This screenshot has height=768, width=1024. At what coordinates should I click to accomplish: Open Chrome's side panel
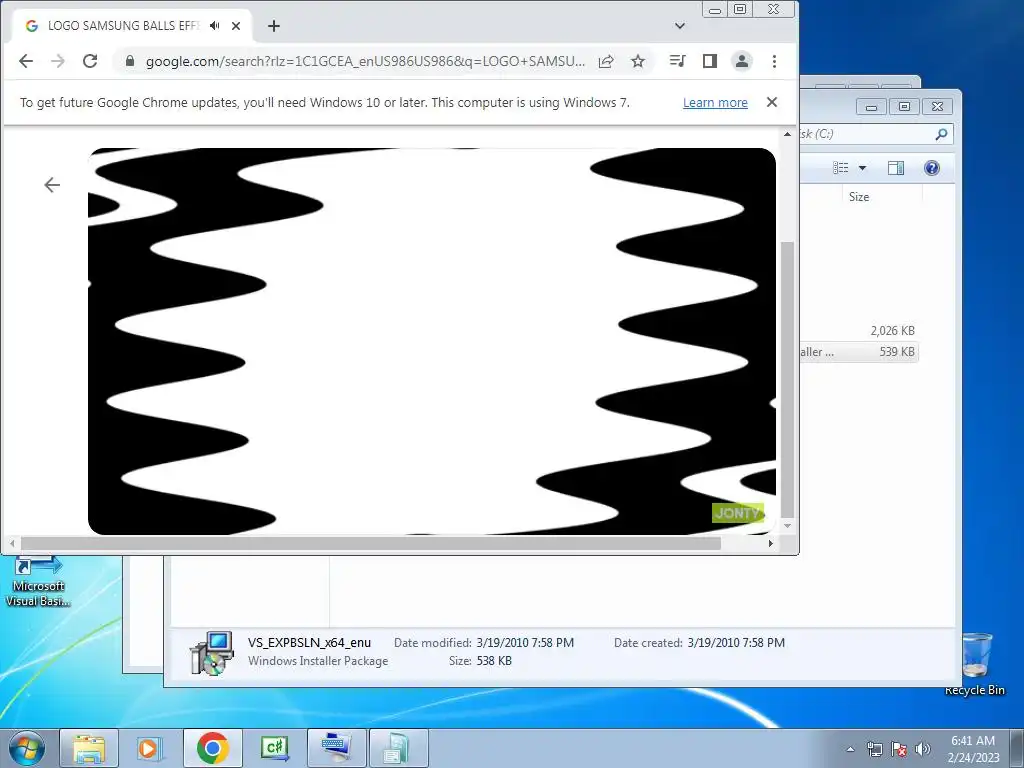pos(710,61)
